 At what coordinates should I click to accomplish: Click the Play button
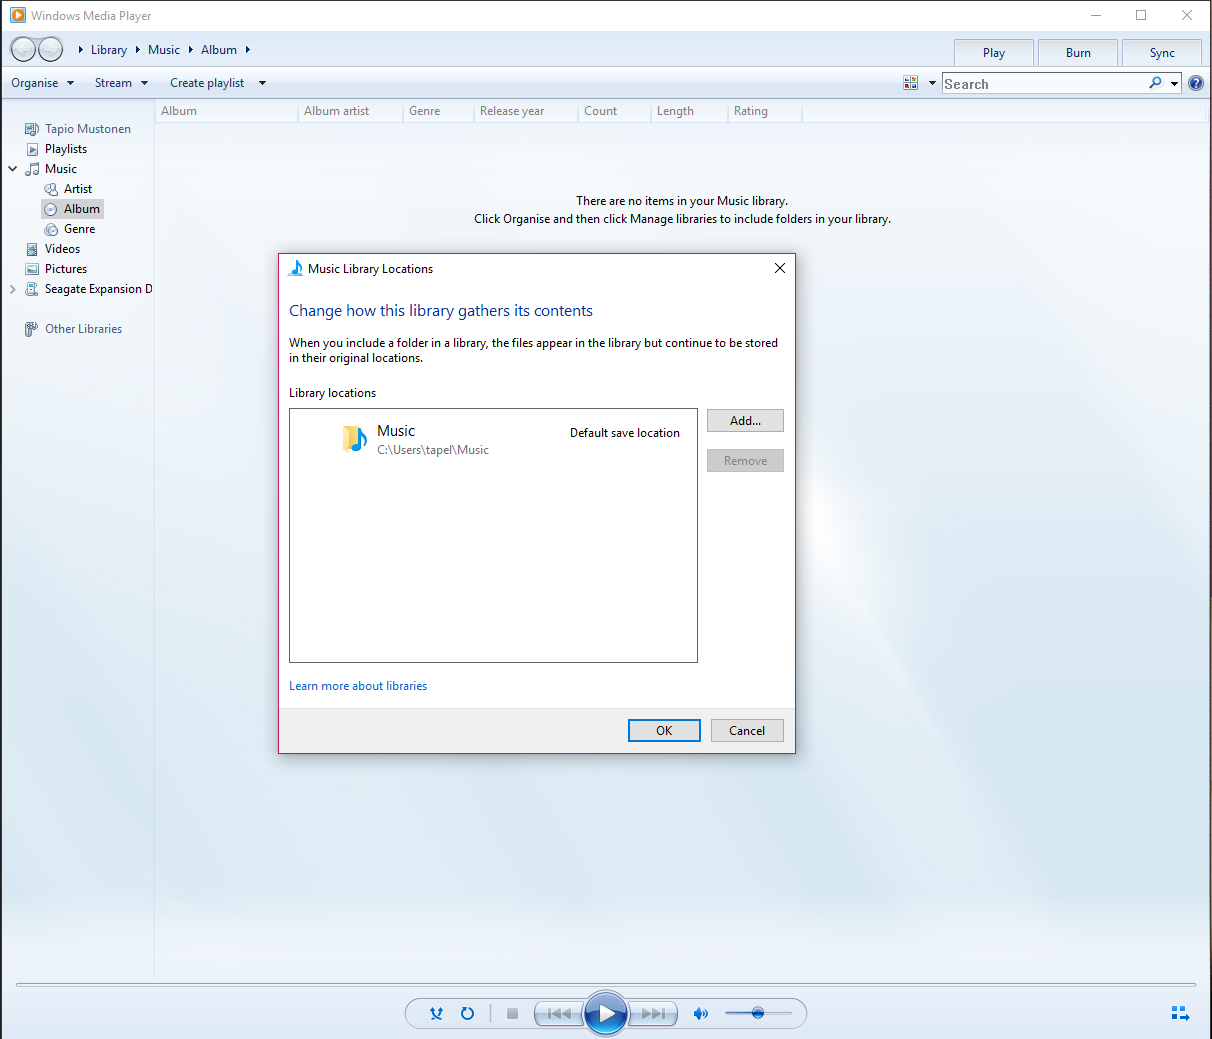(x=606, y=1013)
